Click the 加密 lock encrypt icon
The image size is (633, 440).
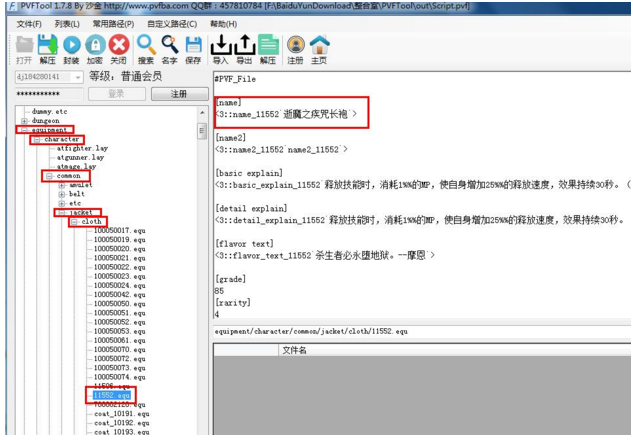tap(96, 46)
